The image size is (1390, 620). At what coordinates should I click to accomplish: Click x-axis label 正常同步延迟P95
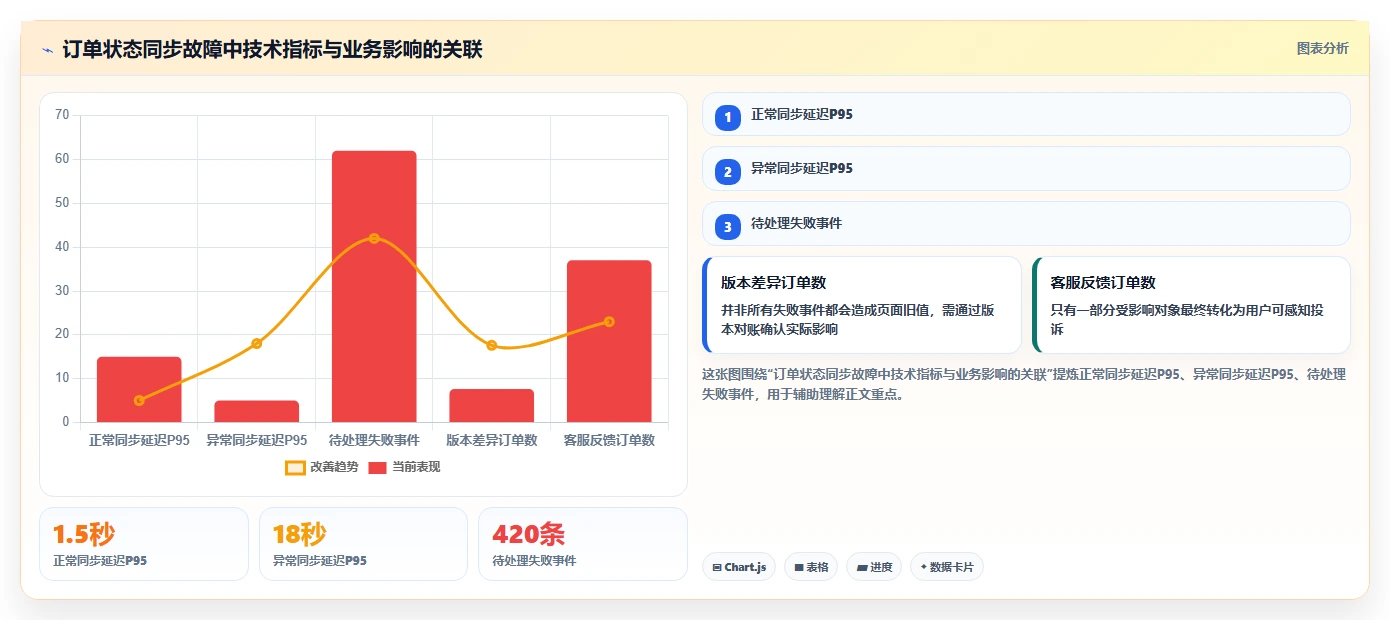pyautogui.click(x=139, y=440)
